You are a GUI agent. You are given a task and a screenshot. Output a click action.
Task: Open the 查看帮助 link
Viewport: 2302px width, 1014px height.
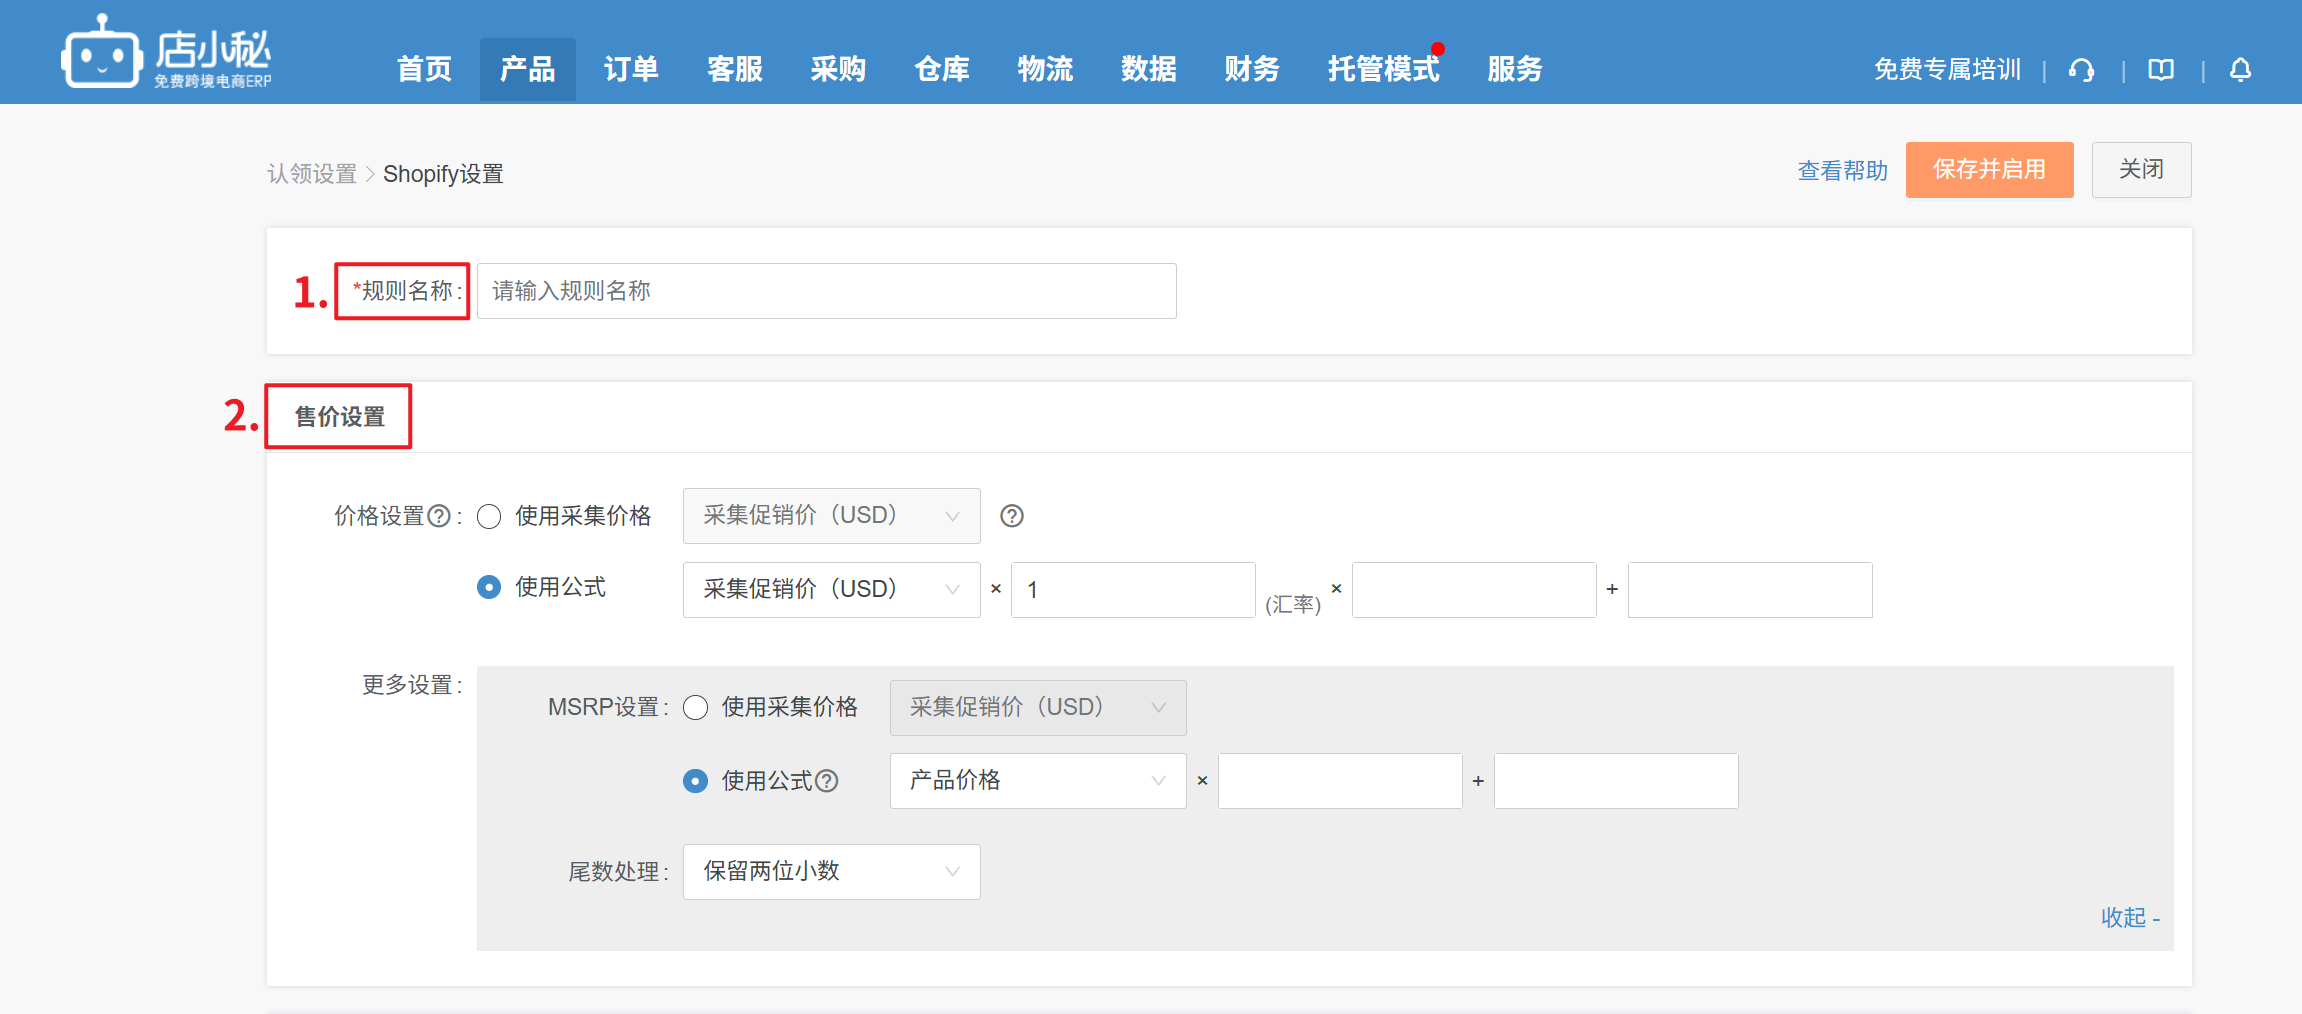(1842, 171)
